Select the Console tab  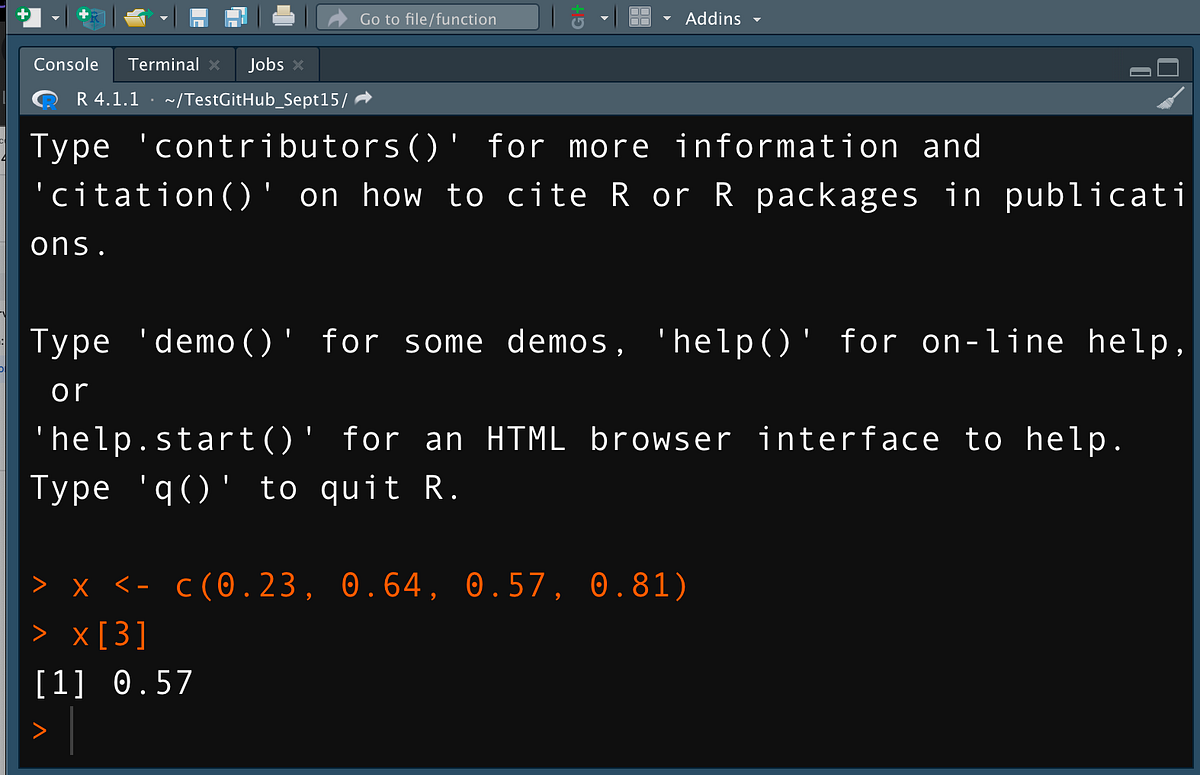click(x=65, y=63)
